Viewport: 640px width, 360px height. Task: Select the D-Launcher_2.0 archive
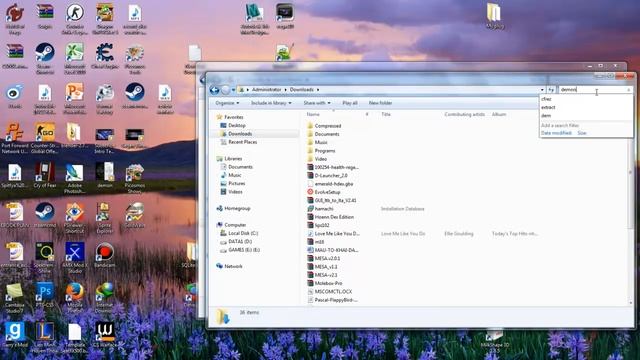tap(331, 176)
